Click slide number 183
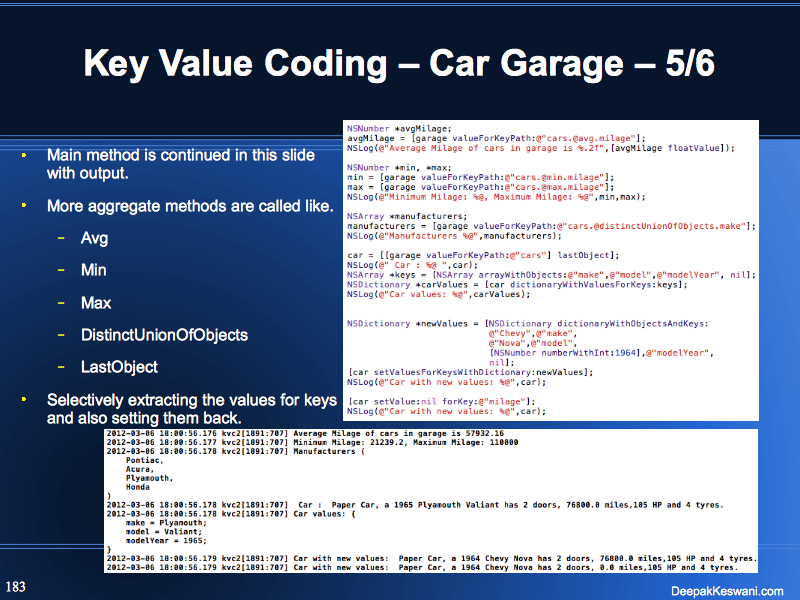Screen dimensions: 800x600 point(16,586)
